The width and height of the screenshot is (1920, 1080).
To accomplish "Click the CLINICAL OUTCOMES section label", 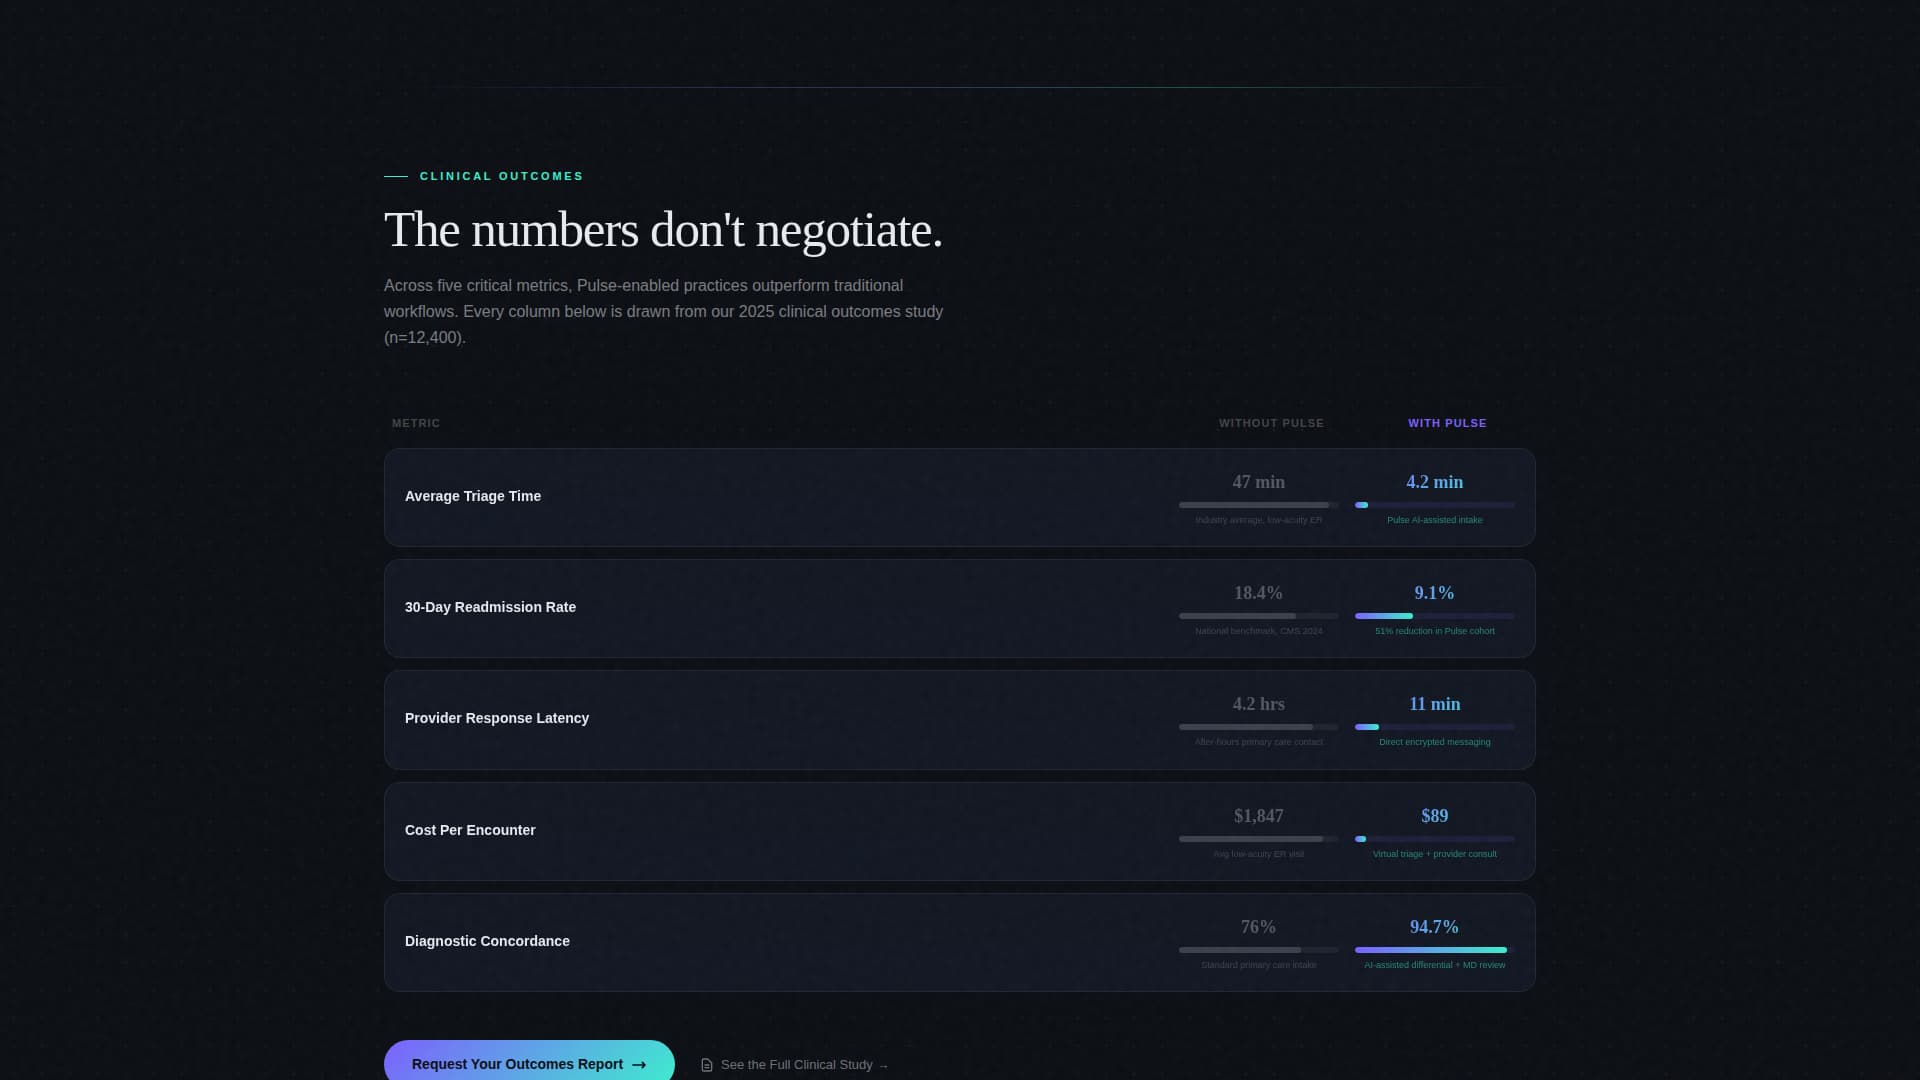I will tap(501, 176).
